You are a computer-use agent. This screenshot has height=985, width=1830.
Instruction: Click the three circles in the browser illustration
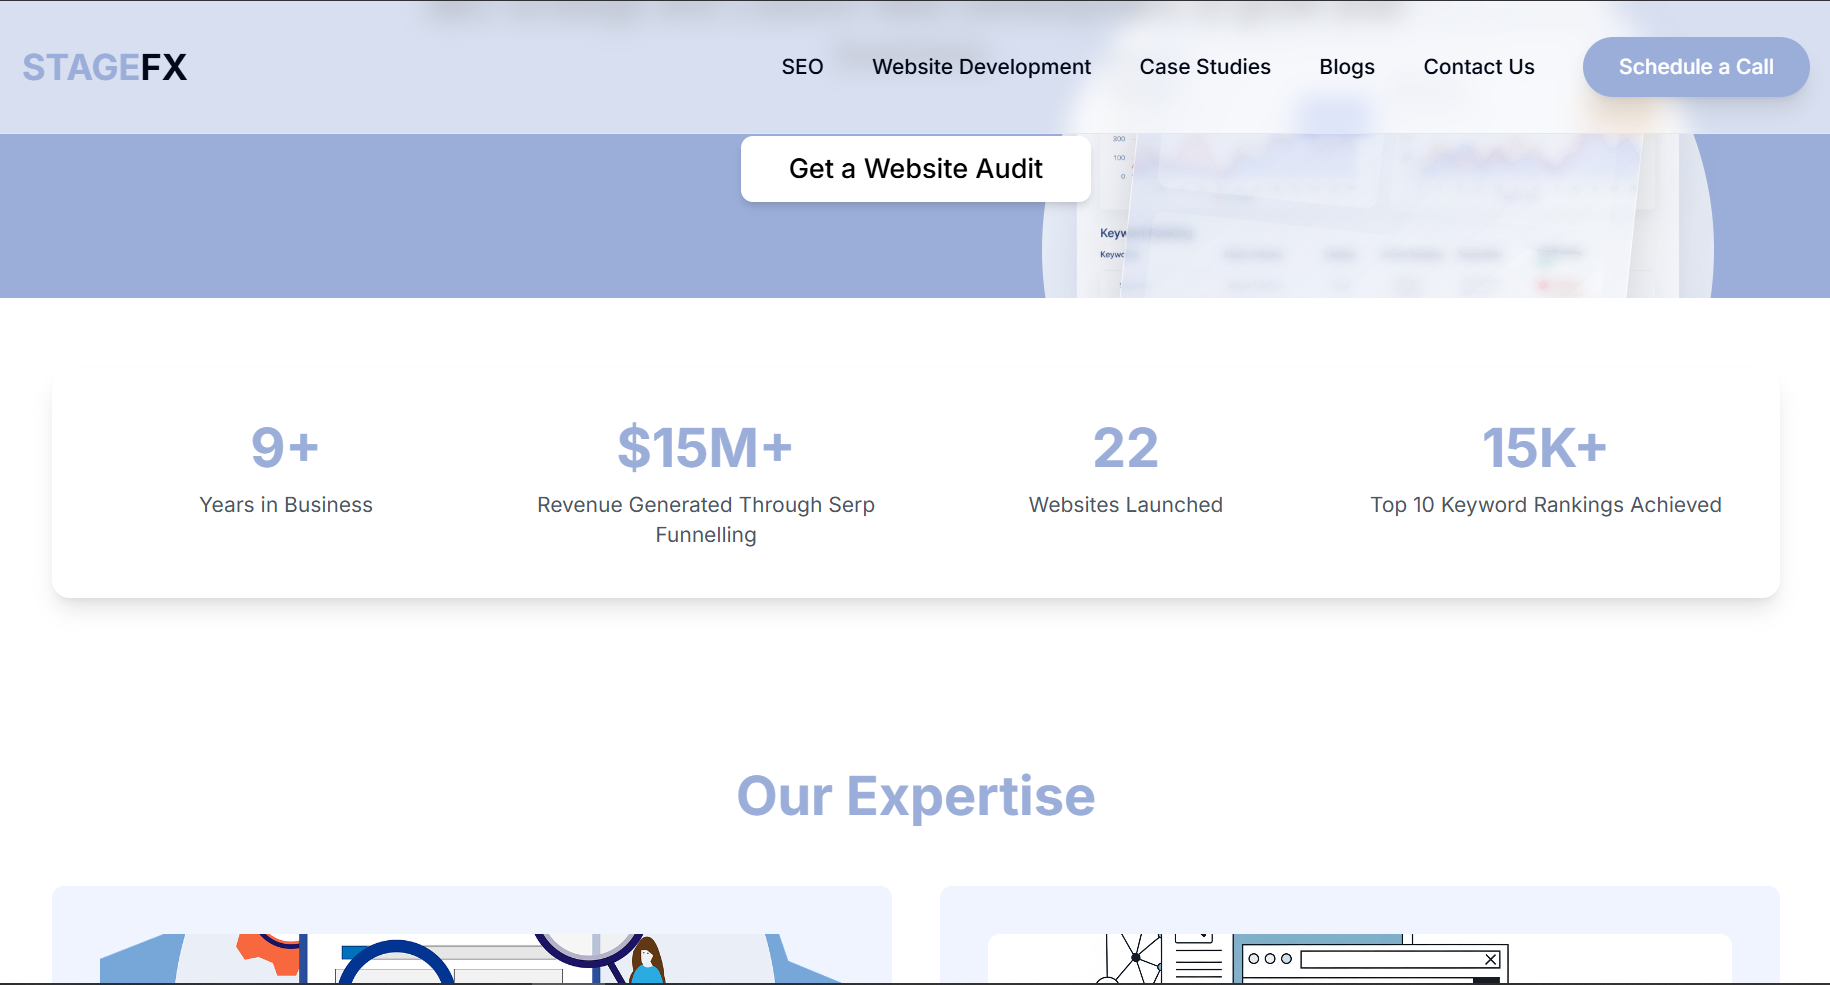1270,958
